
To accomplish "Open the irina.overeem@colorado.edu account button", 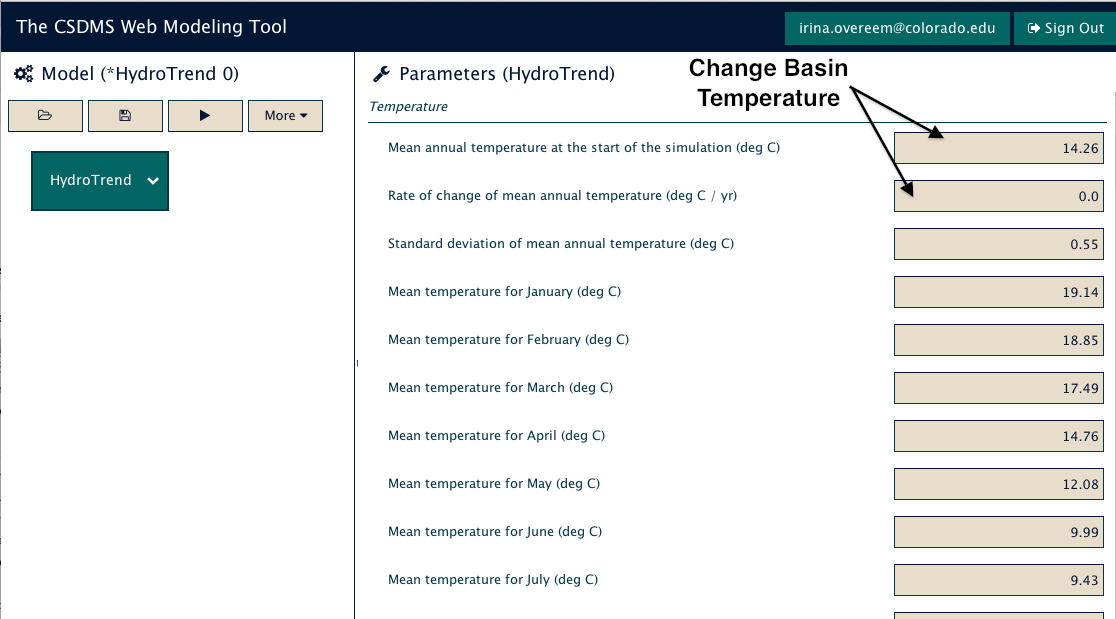I will pos(897,28).
